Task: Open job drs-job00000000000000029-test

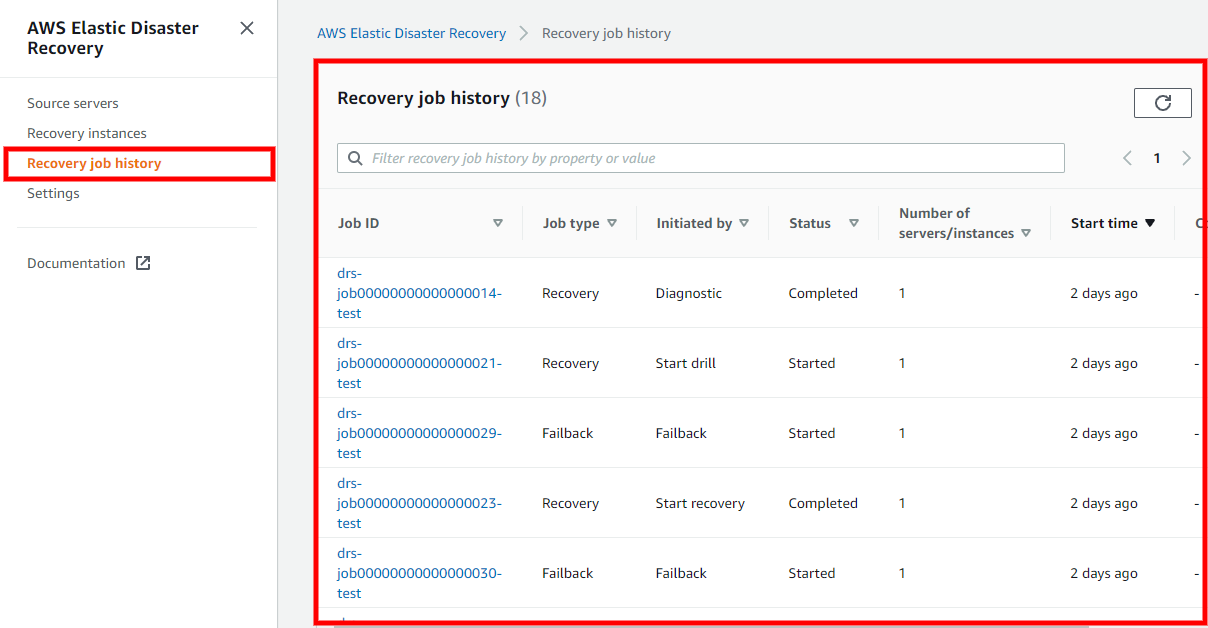Action: coord(419,433)
